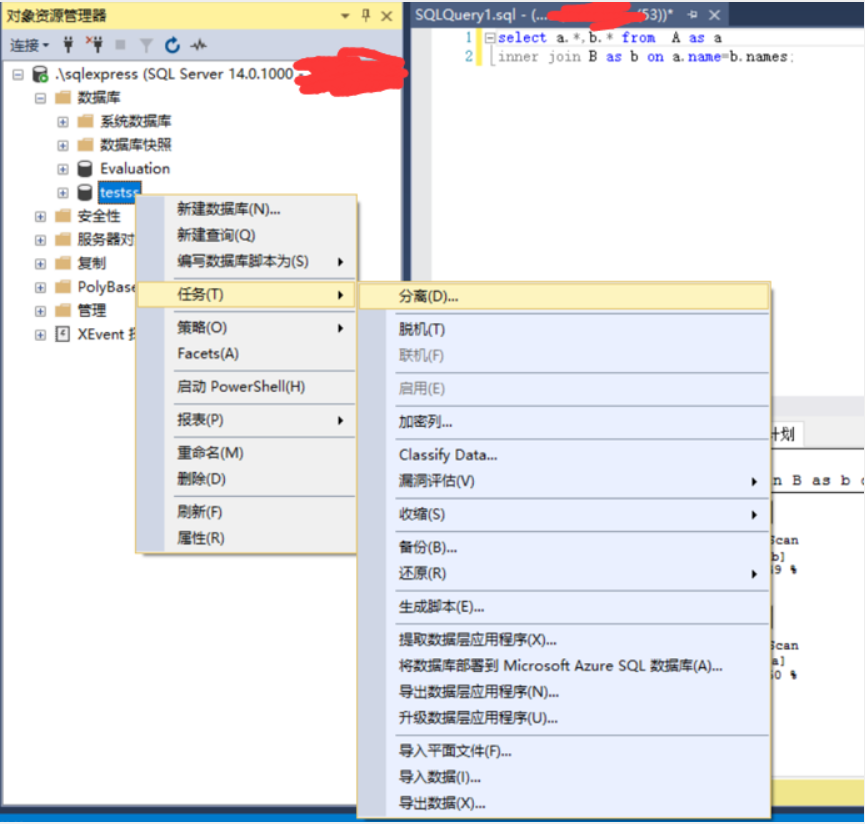Click the filter icon in Object Explorer toolbar

(x=146, y=45)
